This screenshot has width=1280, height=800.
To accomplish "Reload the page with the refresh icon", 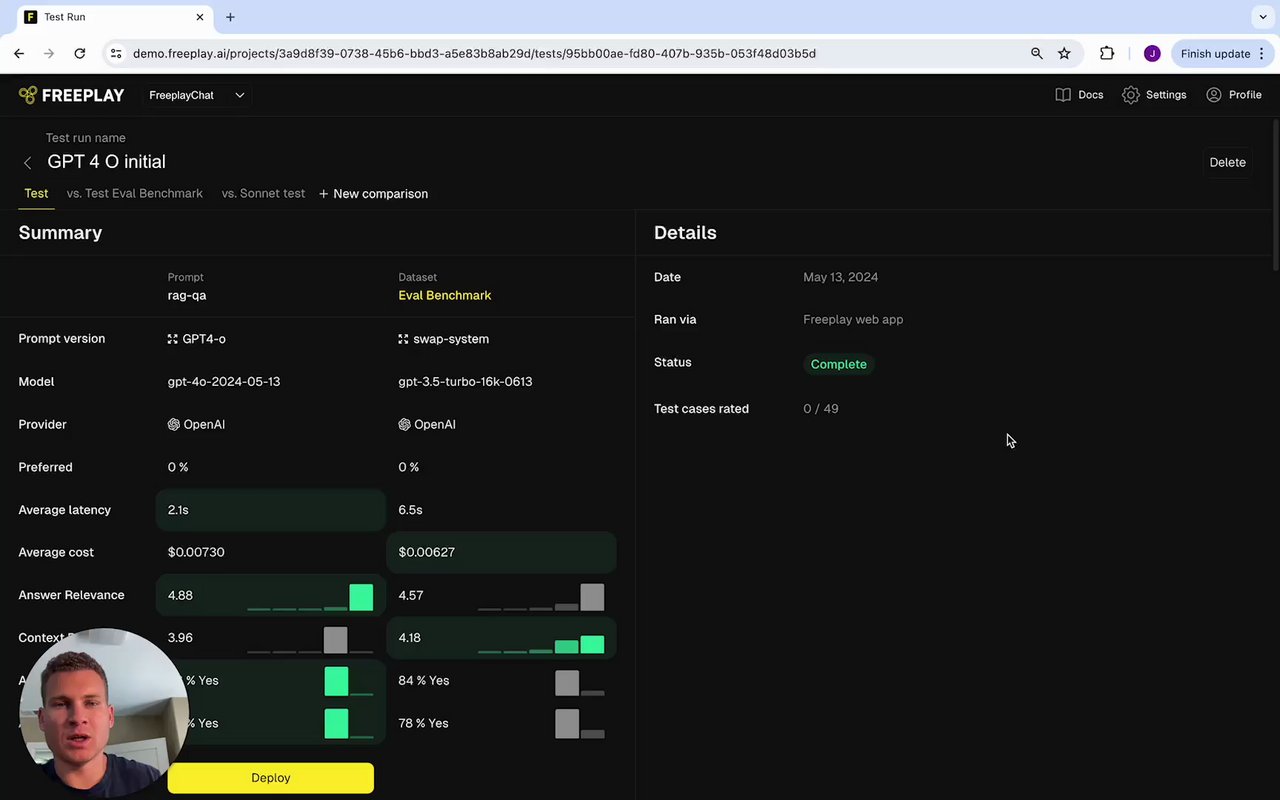I will pos(80,53).
